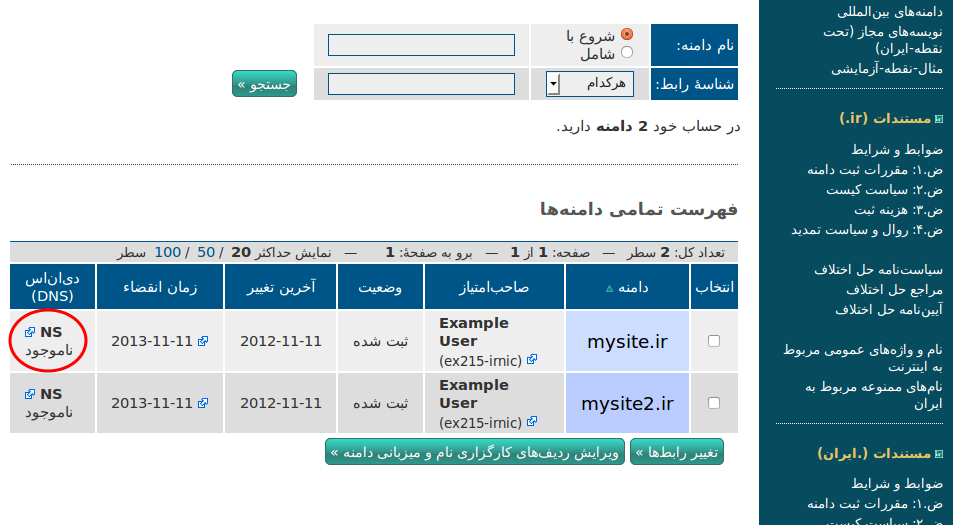Click ex215-irnic holder icon in mysite2.ir row
The width and height of the screenshot is (953, 525).
[x=532, y=422]
